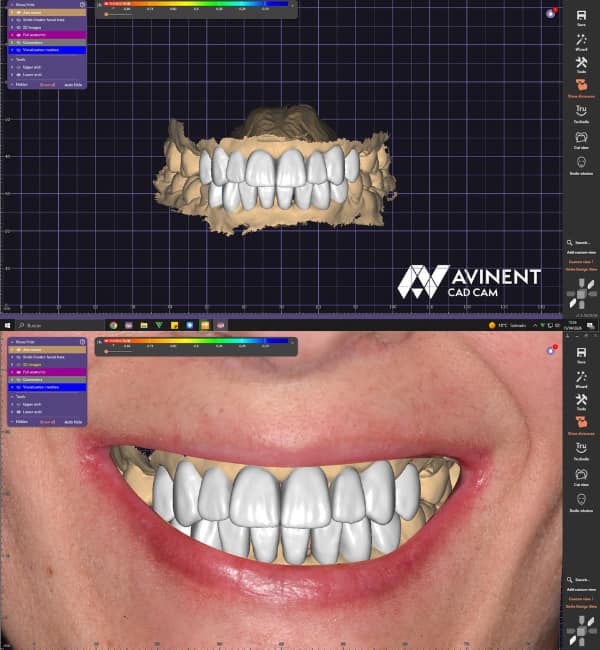Collapse Teeth section in 3D model window
Viewport: 600px width, 650px height.
click(12, 60)
